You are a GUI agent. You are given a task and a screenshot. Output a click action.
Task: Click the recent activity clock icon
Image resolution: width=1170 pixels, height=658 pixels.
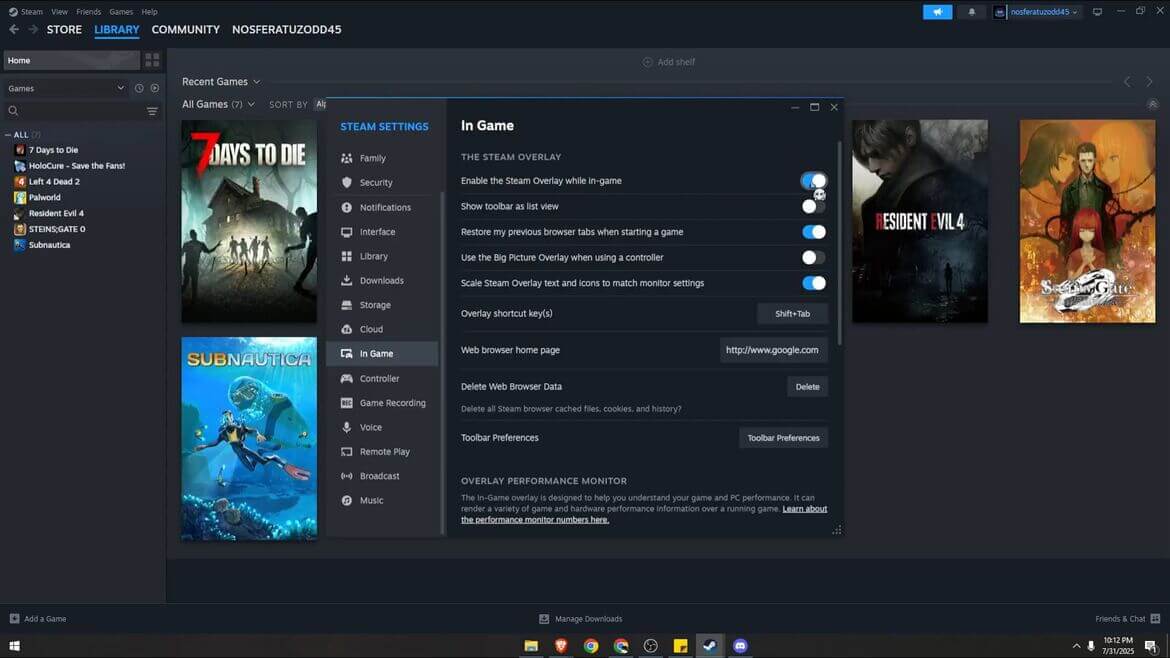pyautogui.click(x=139, y=88)
